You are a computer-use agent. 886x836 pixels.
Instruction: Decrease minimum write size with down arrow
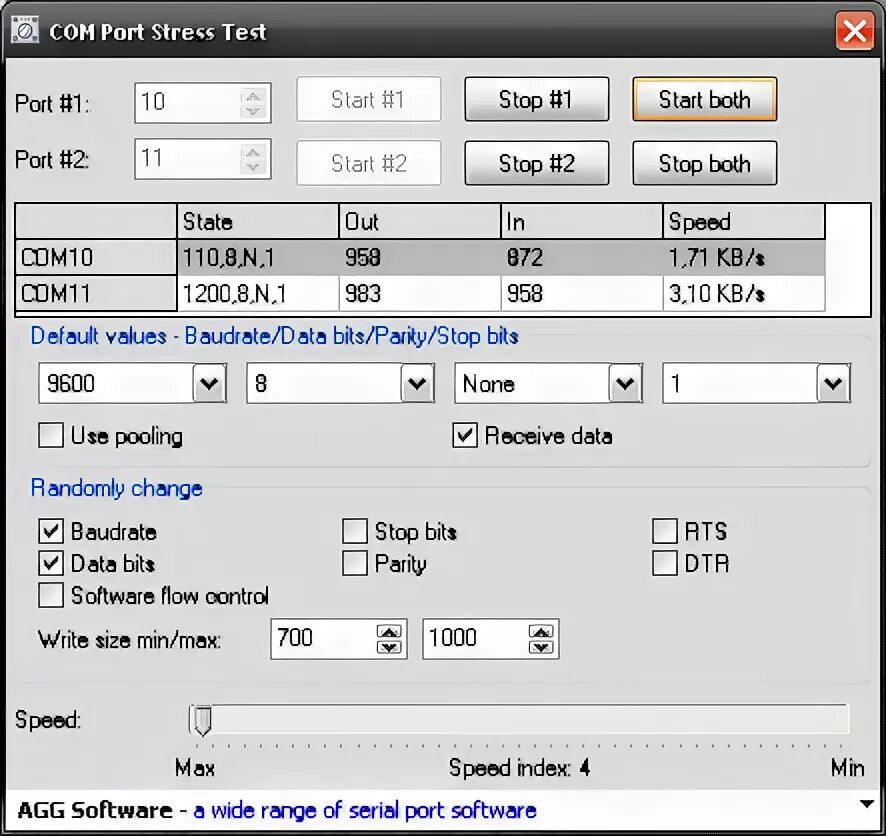point(389,647)
